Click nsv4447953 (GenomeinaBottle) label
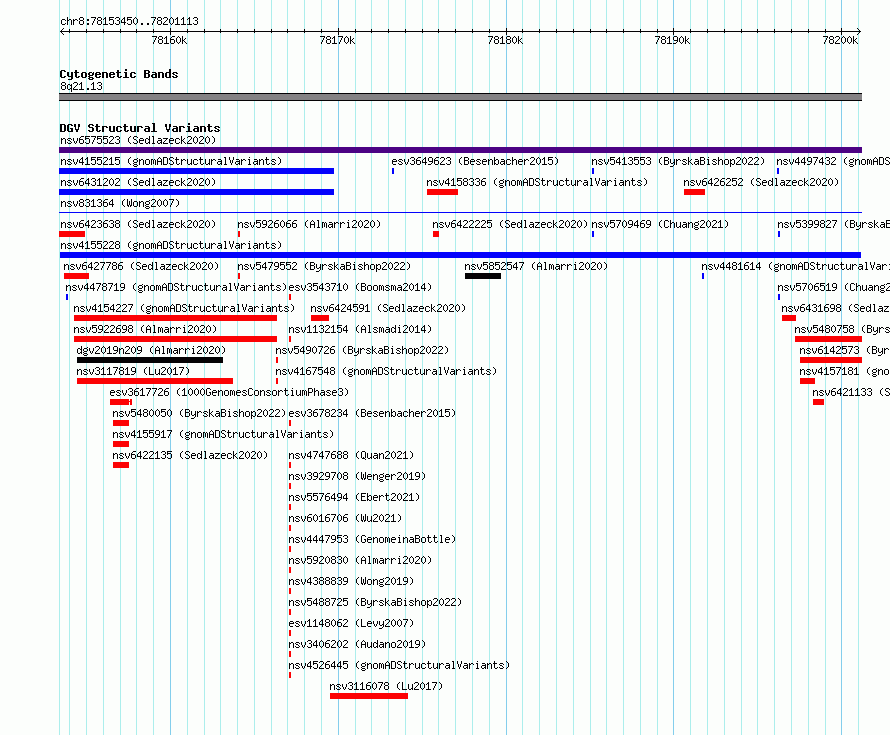The image size is (890, 735). [x=372, y=539]
